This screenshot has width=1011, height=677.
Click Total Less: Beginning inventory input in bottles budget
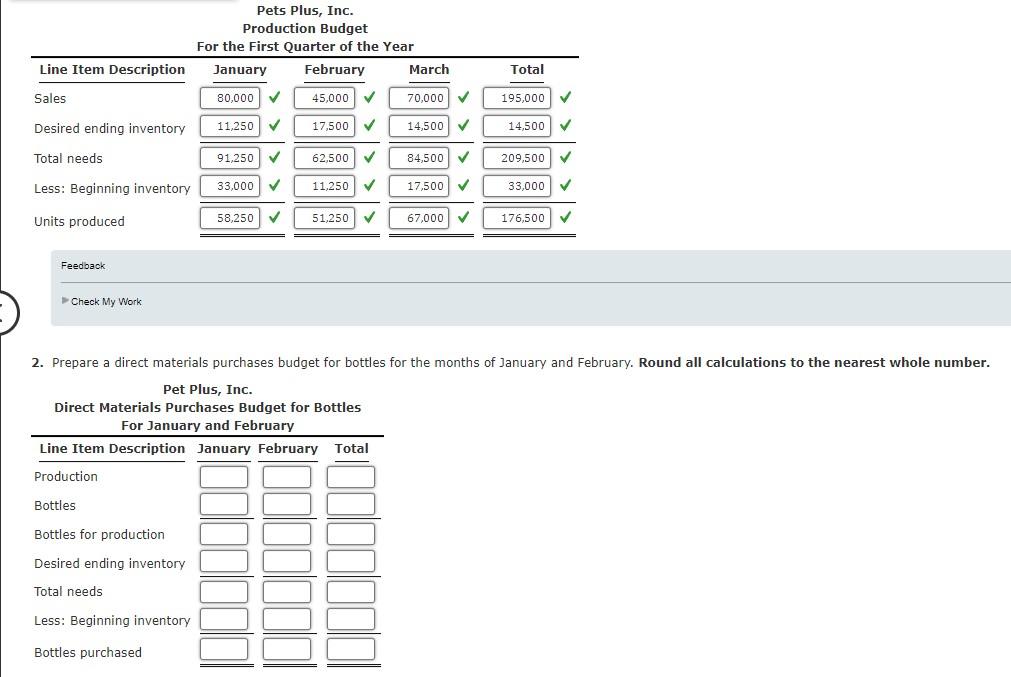pyautogui.click(x=351, y=619)
